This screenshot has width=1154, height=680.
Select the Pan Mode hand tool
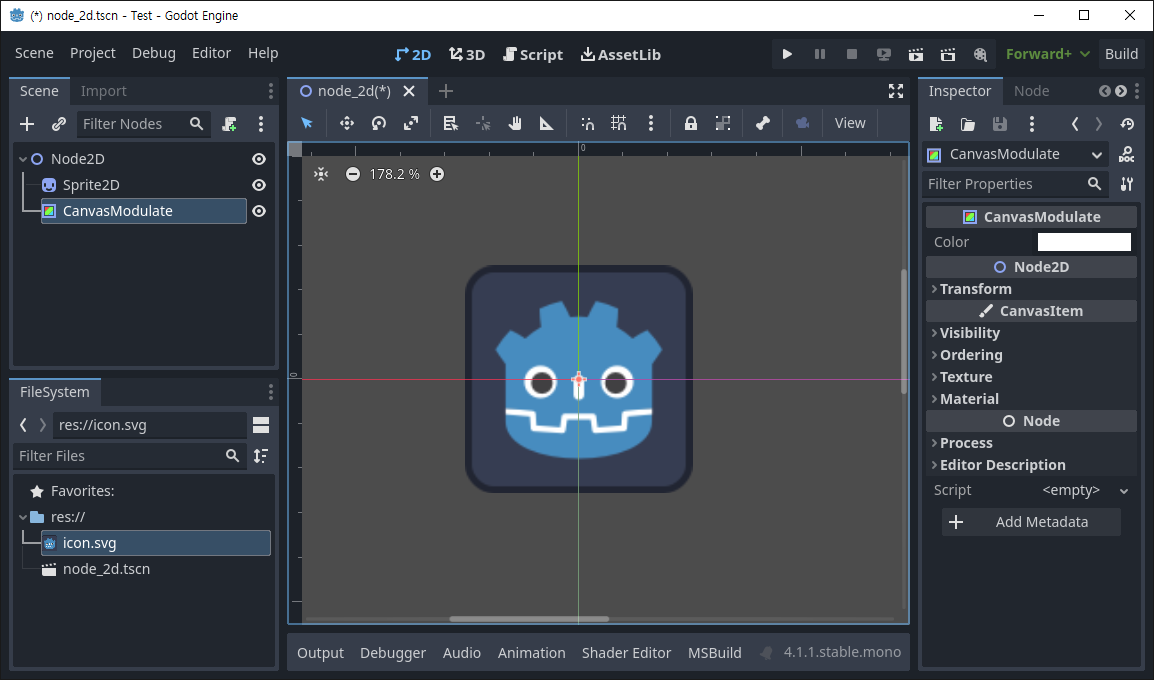click(x=514, y=123)
